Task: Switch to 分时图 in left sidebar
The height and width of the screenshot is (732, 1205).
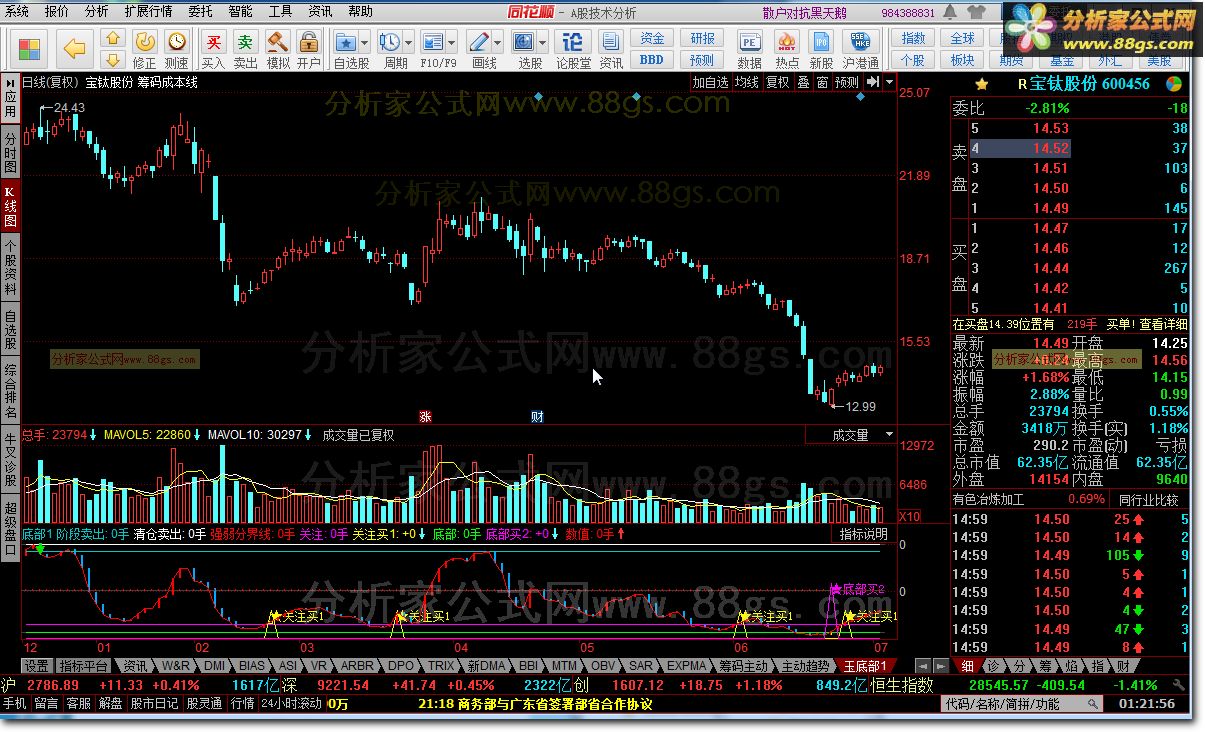Action: click(x=10, y=152)
